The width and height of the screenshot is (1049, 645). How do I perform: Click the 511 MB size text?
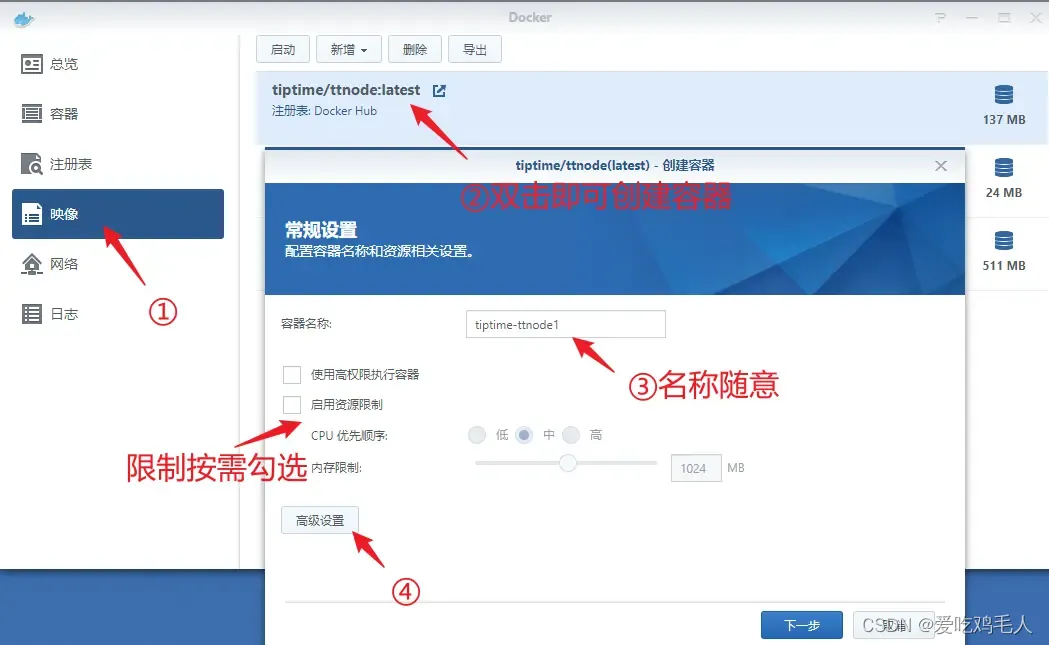tap(1004, 266)
